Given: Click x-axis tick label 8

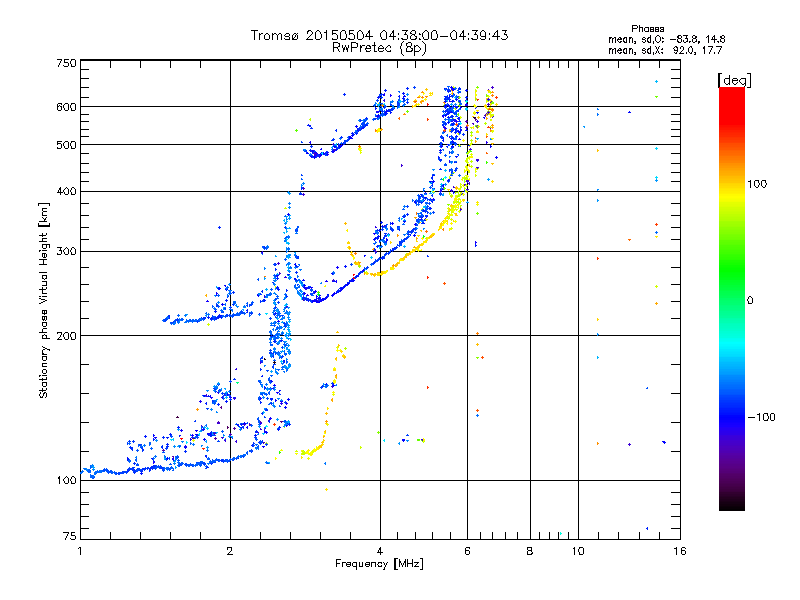Looking at the screenshot, I should [530, 551].
